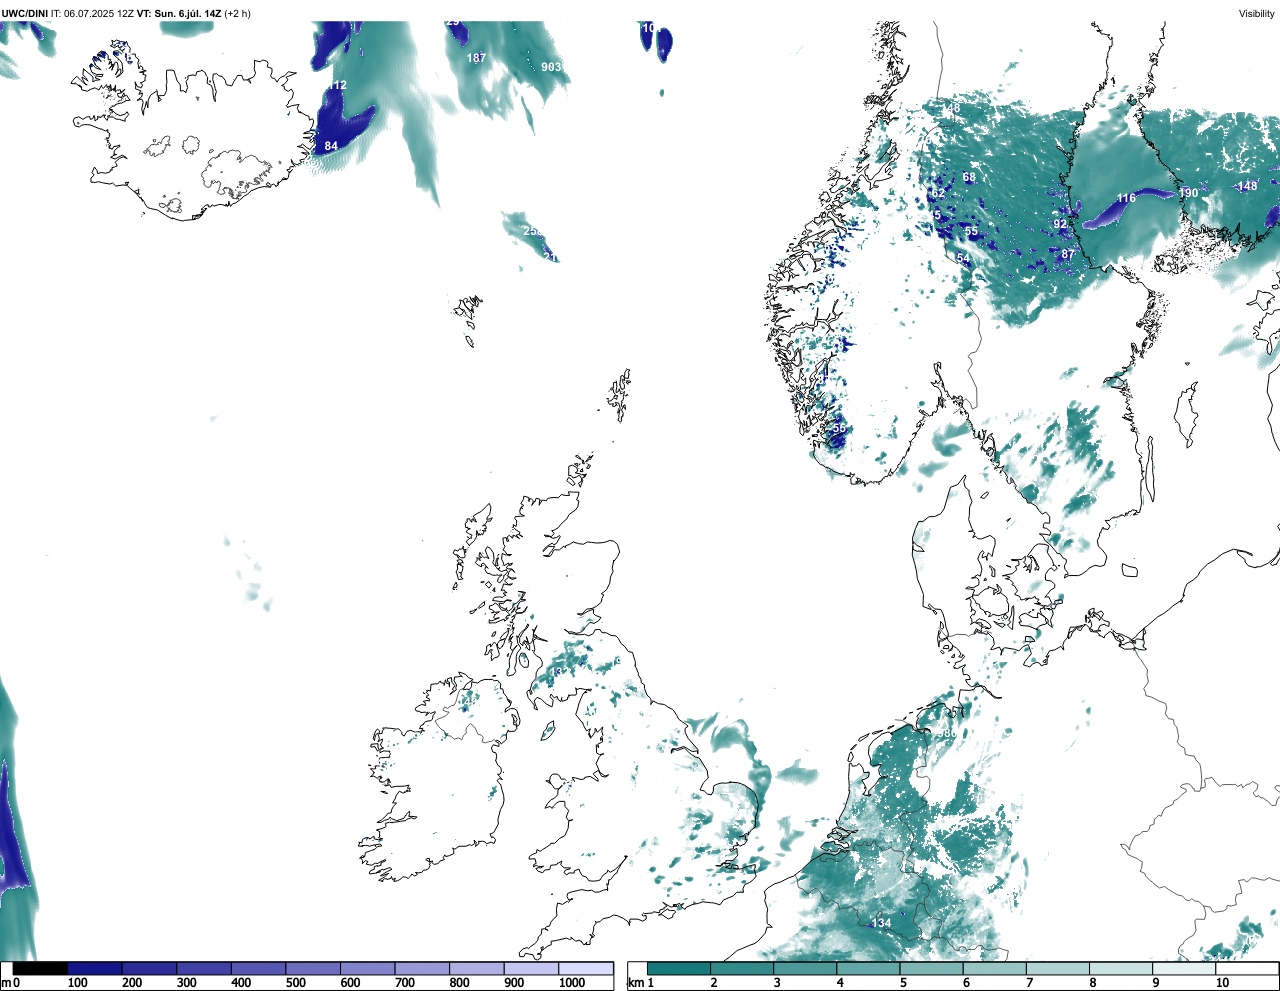This screenshot has width=1280, height=991.
Task: Select the 7–8 km pale teal legend swatch
Action: (1057, 969)
